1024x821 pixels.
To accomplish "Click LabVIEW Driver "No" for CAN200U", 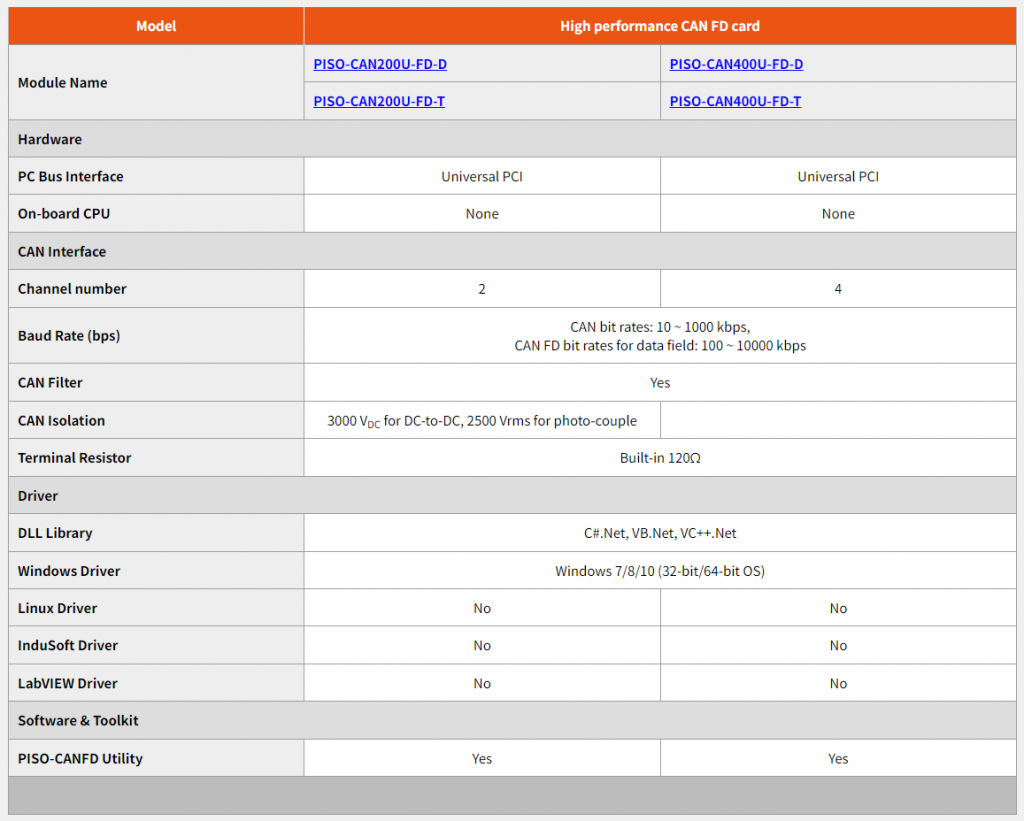I will (x=482, y=683).
